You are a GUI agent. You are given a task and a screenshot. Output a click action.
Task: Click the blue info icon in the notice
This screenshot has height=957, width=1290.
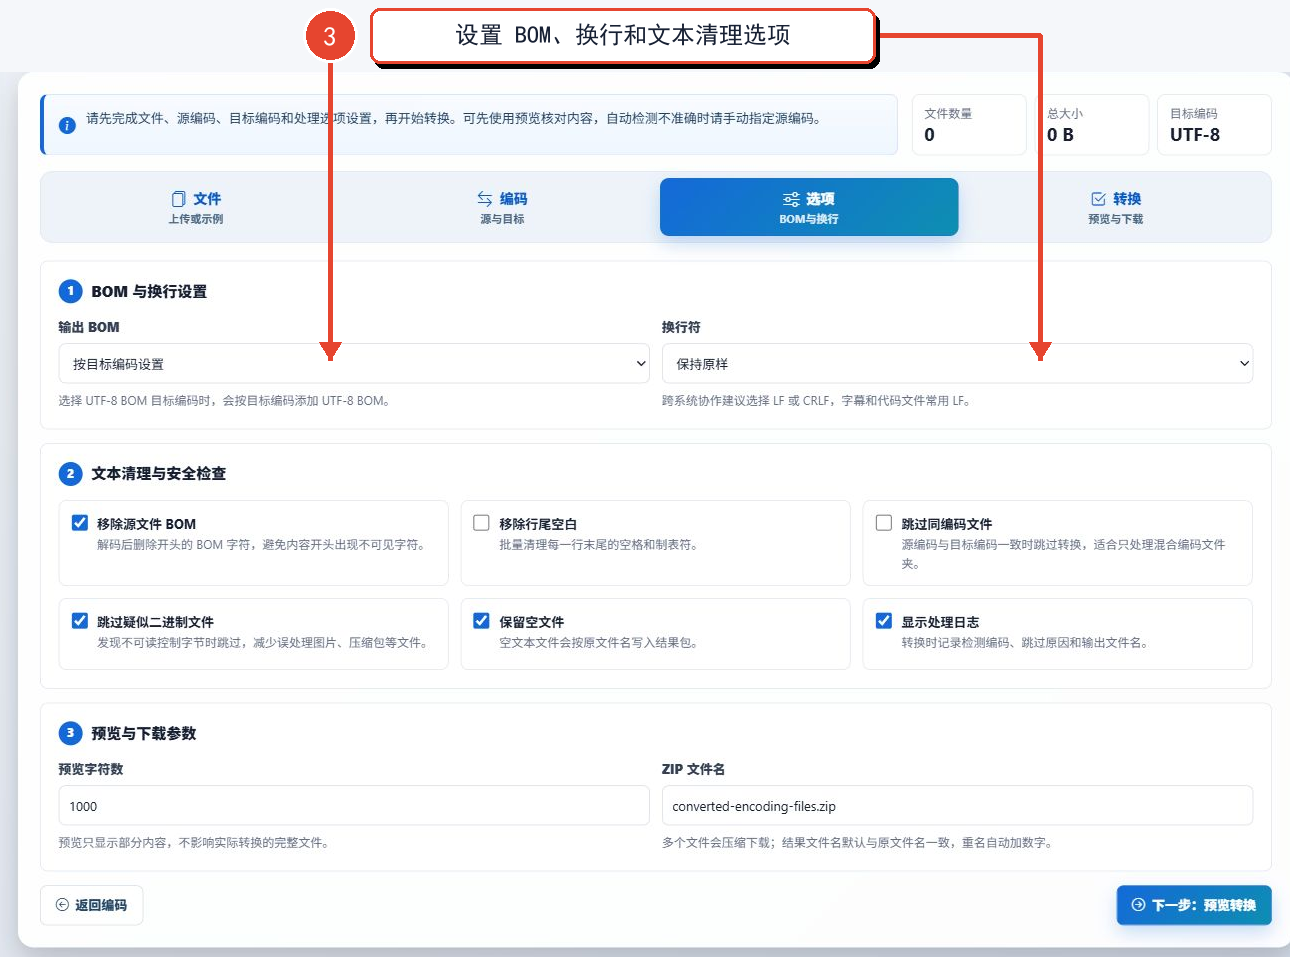(x=67, y=125)
